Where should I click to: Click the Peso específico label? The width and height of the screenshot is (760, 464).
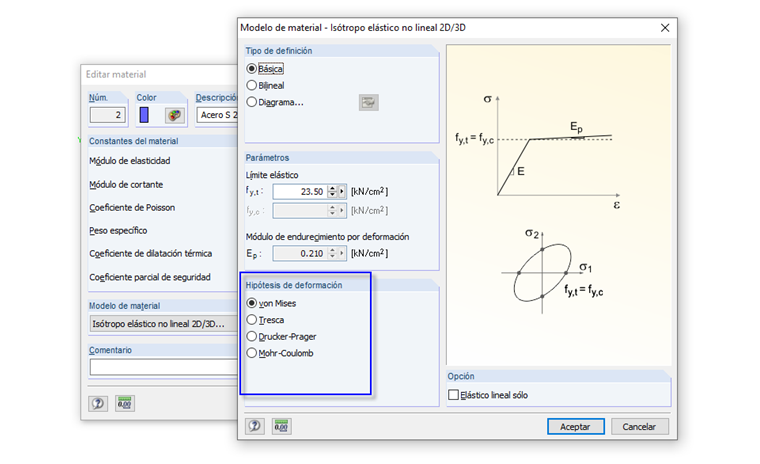point(118,230)
